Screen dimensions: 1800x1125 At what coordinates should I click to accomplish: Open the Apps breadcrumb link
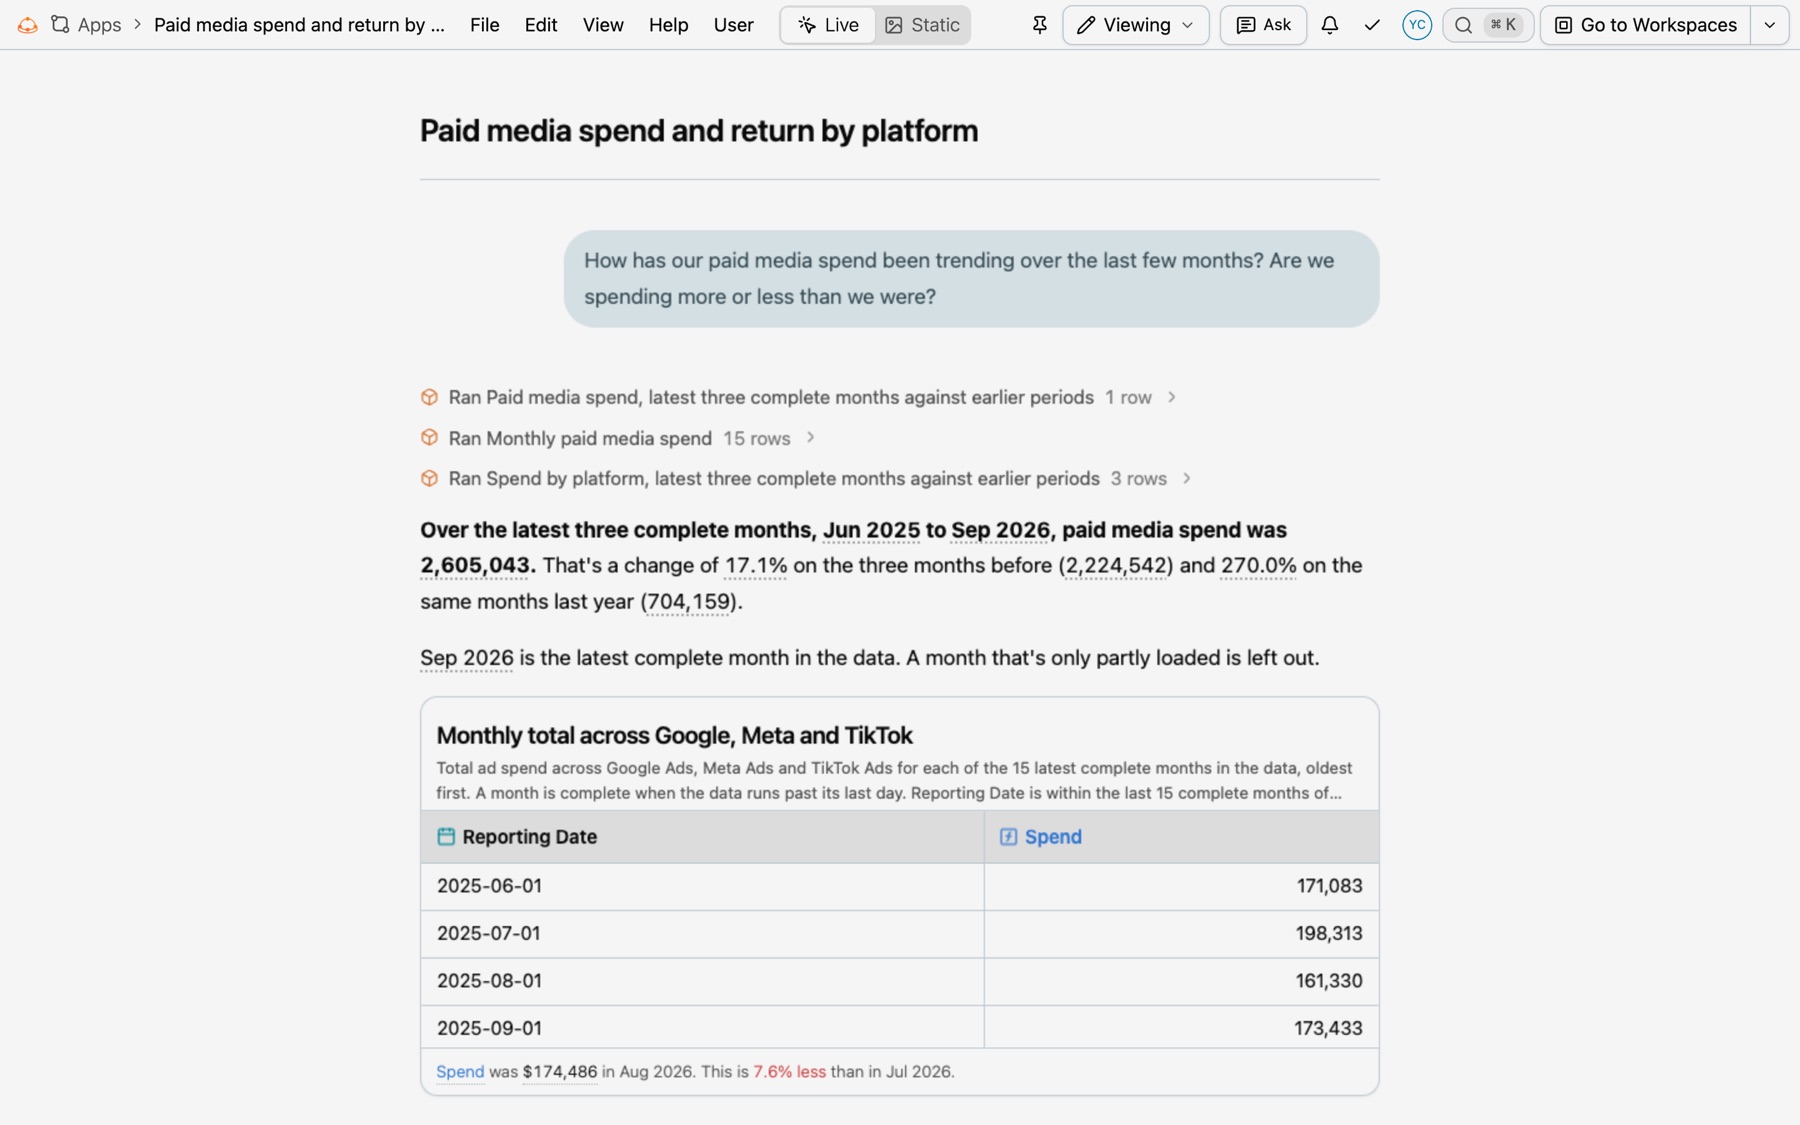coord(99,25)
